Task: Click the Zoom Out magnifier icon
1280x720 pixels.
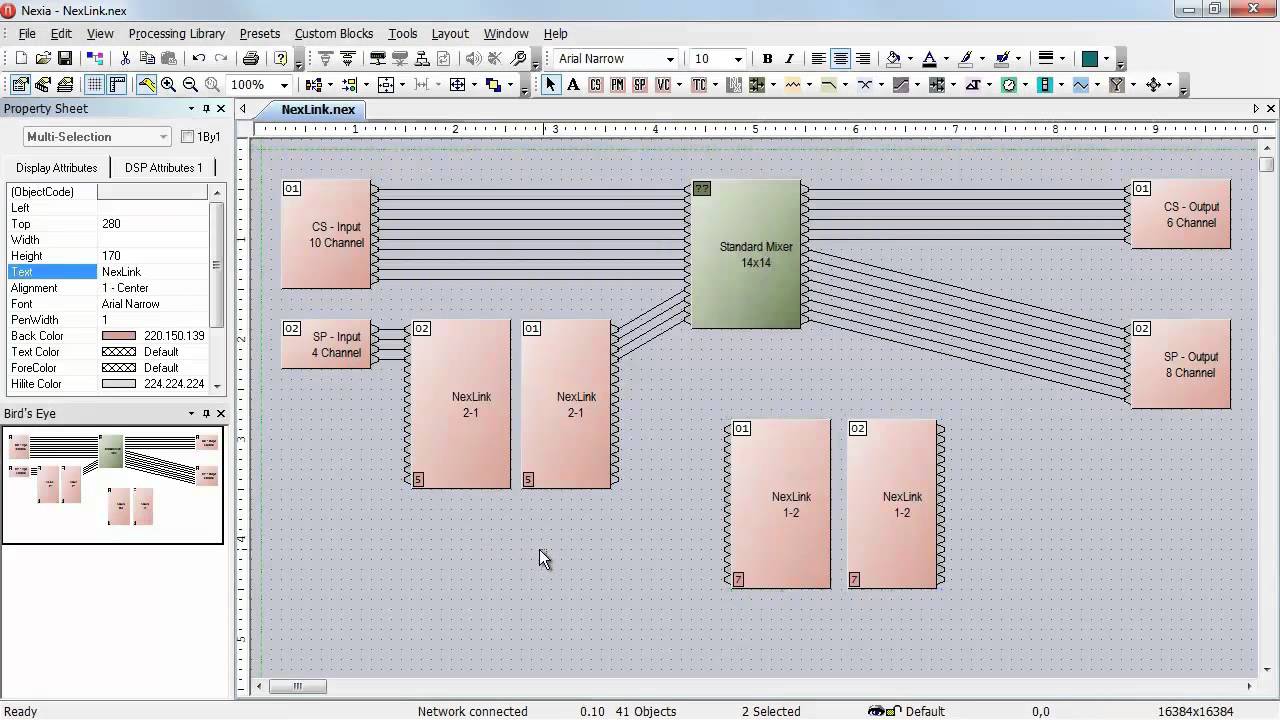Action: 190,85
